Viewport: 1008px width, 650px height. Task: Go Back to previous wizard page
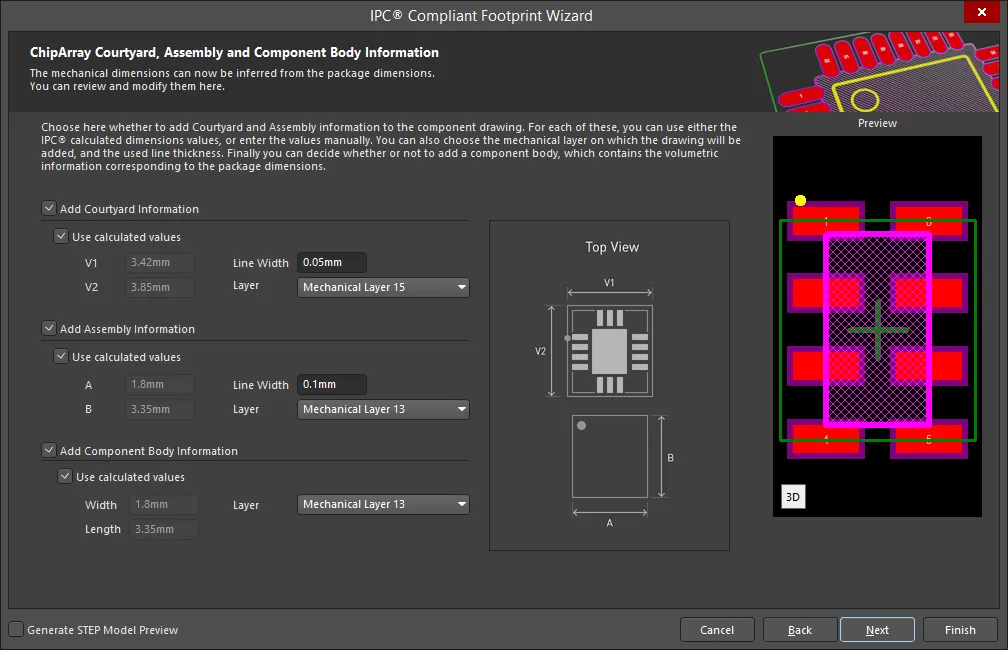click(x=800, y=630)
